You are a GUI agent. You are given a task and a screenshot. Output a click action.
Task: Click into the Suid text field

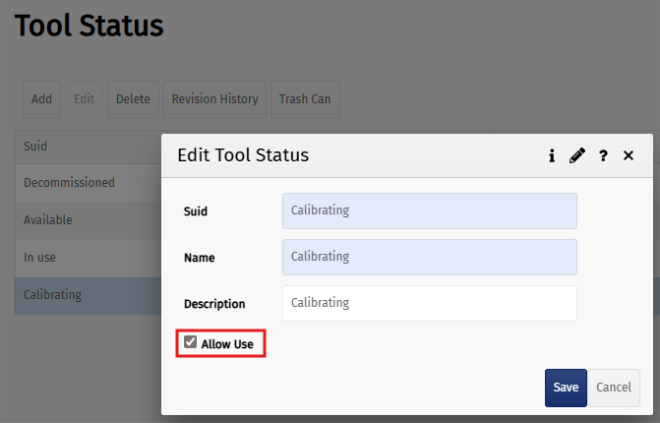429,211
